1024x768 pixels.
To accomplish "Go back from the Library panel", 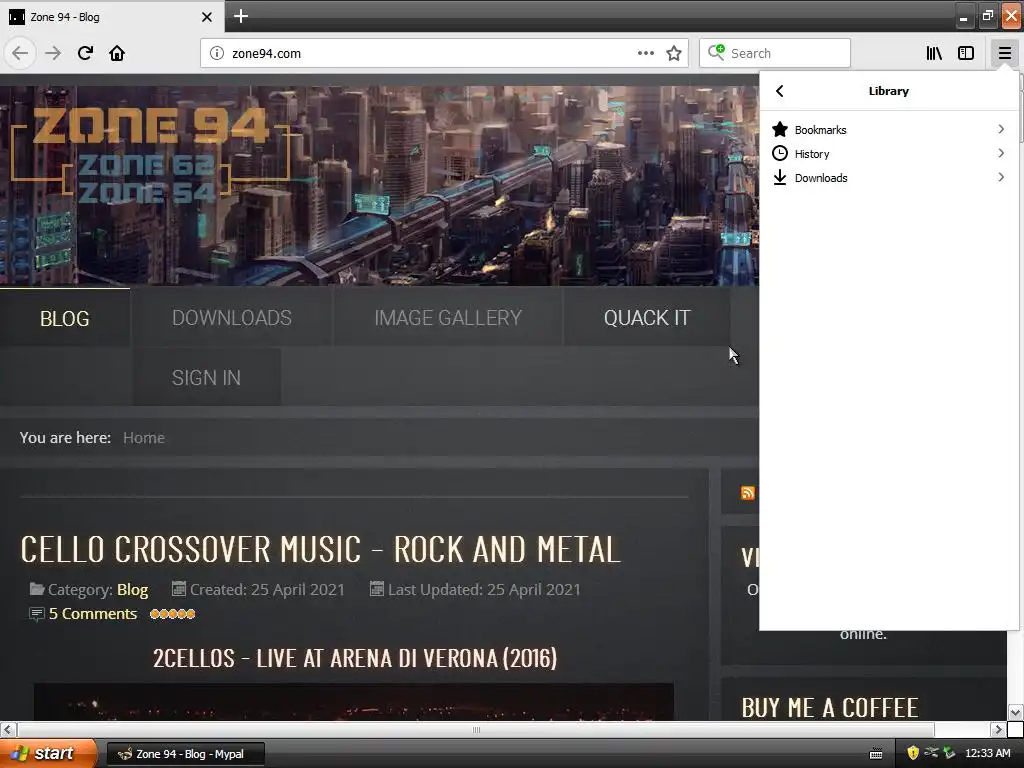I will [x=780, y=91].
